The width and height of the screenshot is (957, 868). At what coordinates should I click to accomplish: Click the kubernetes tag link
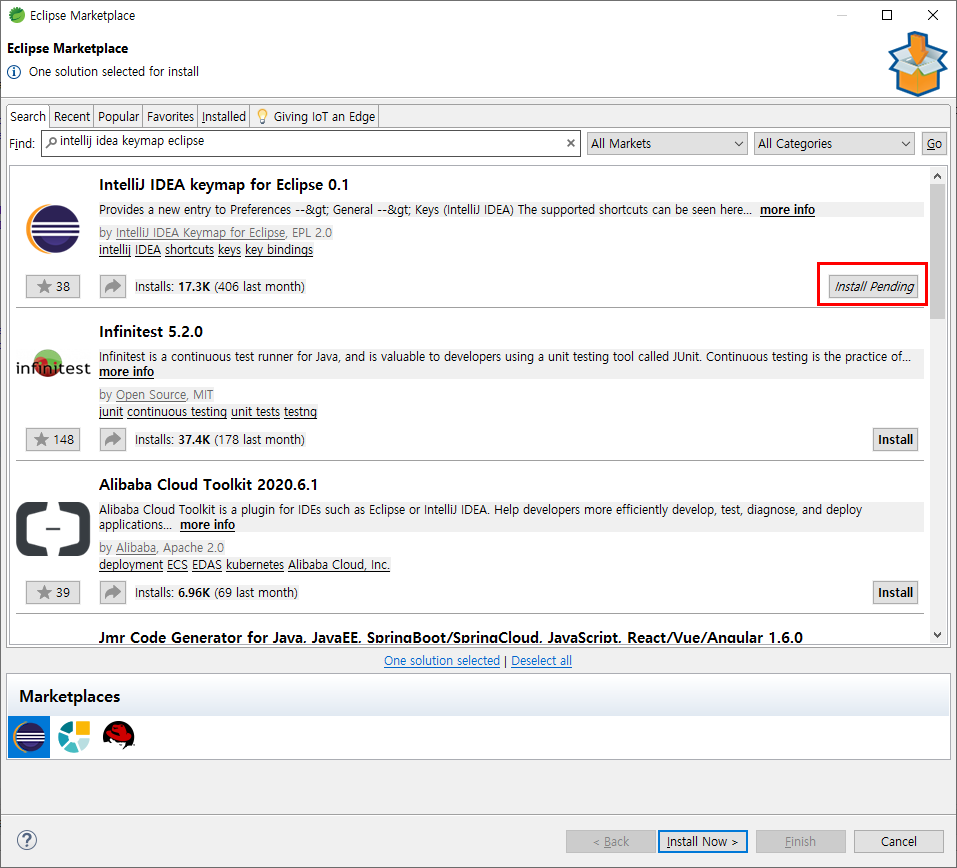pyautogui.click(x=255, y=565)
